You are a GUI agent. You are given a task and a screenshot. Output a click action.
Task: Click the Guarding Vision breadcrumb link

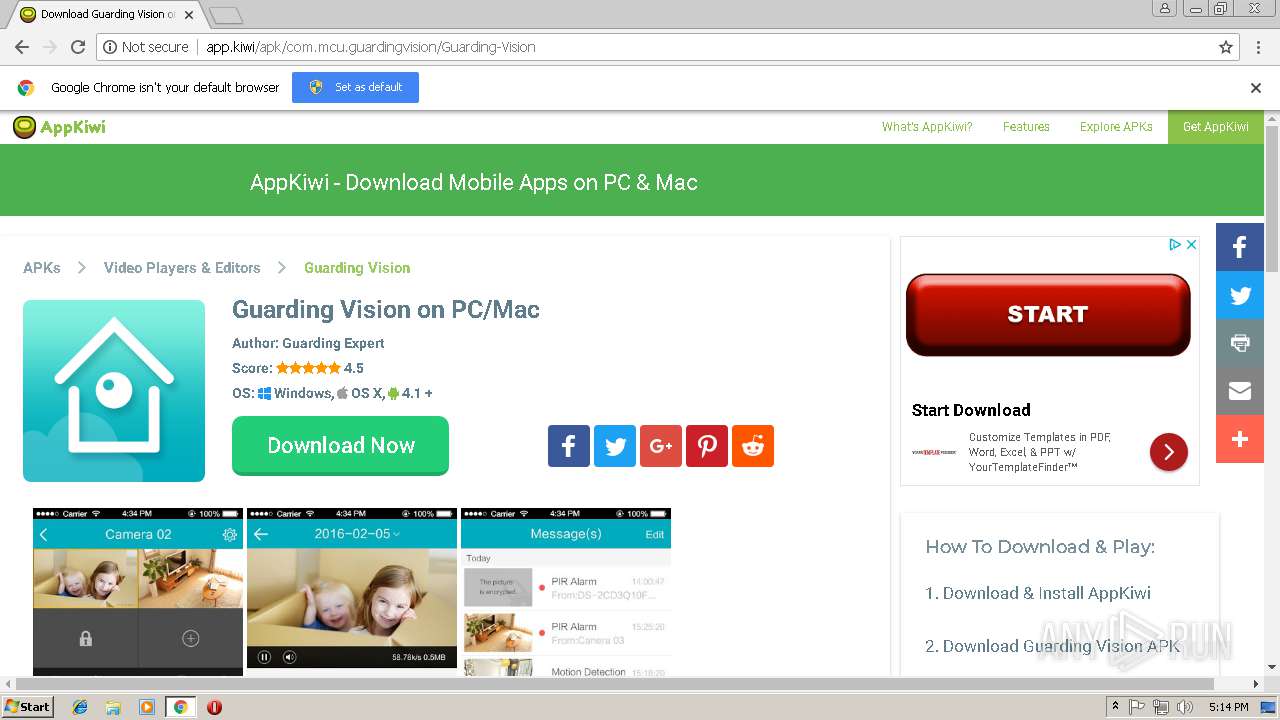point(357,268)
